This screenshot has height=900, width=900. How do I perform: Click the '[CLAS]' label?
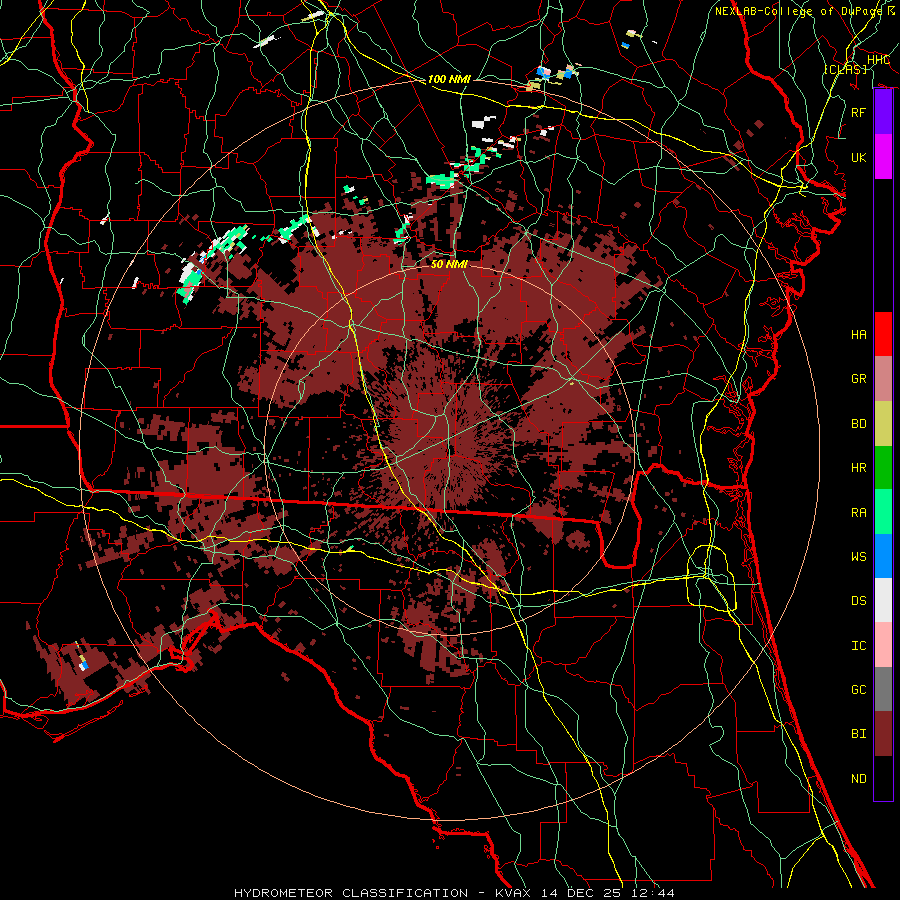tap(845, 69)
